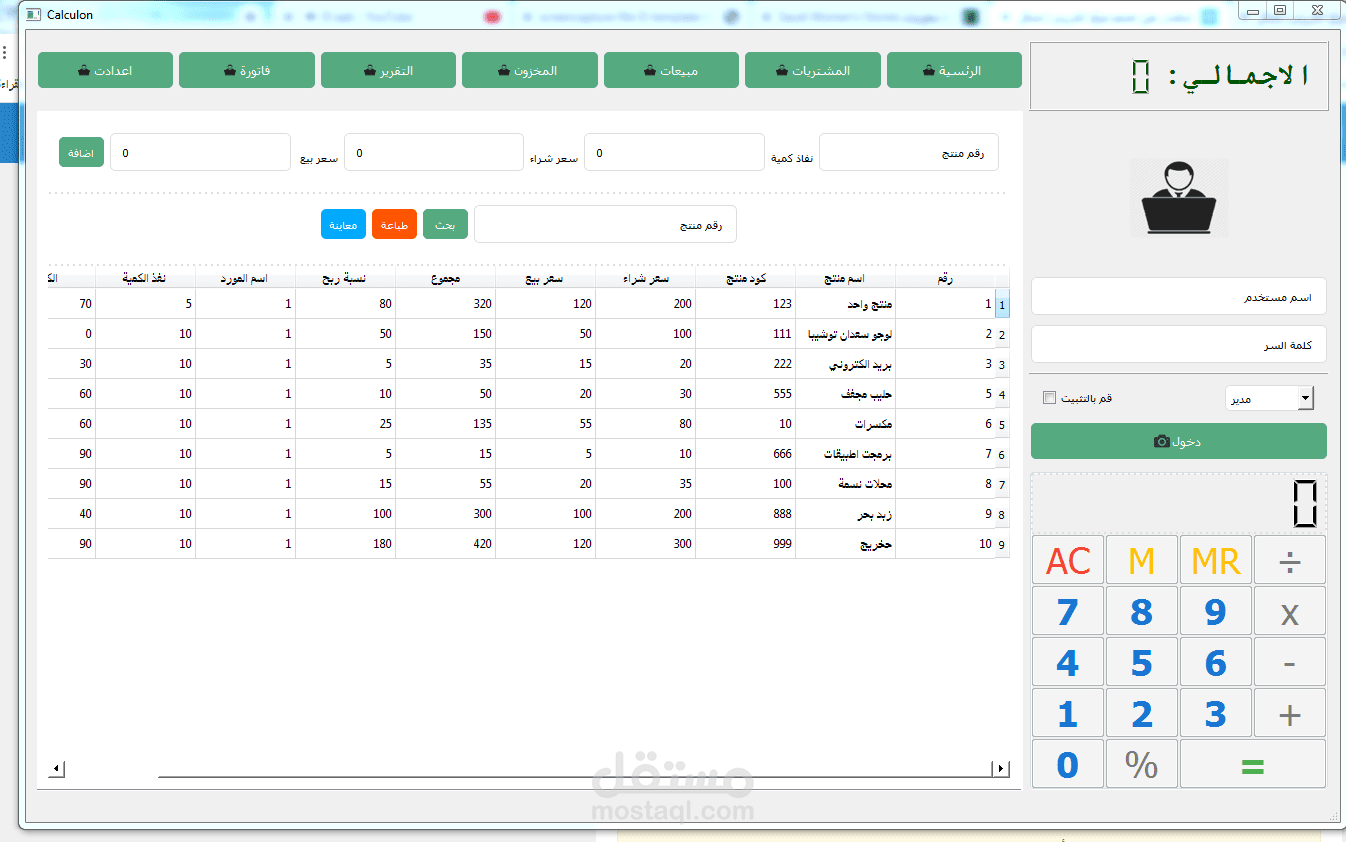Click the user avatar picture

[1179, 198]
